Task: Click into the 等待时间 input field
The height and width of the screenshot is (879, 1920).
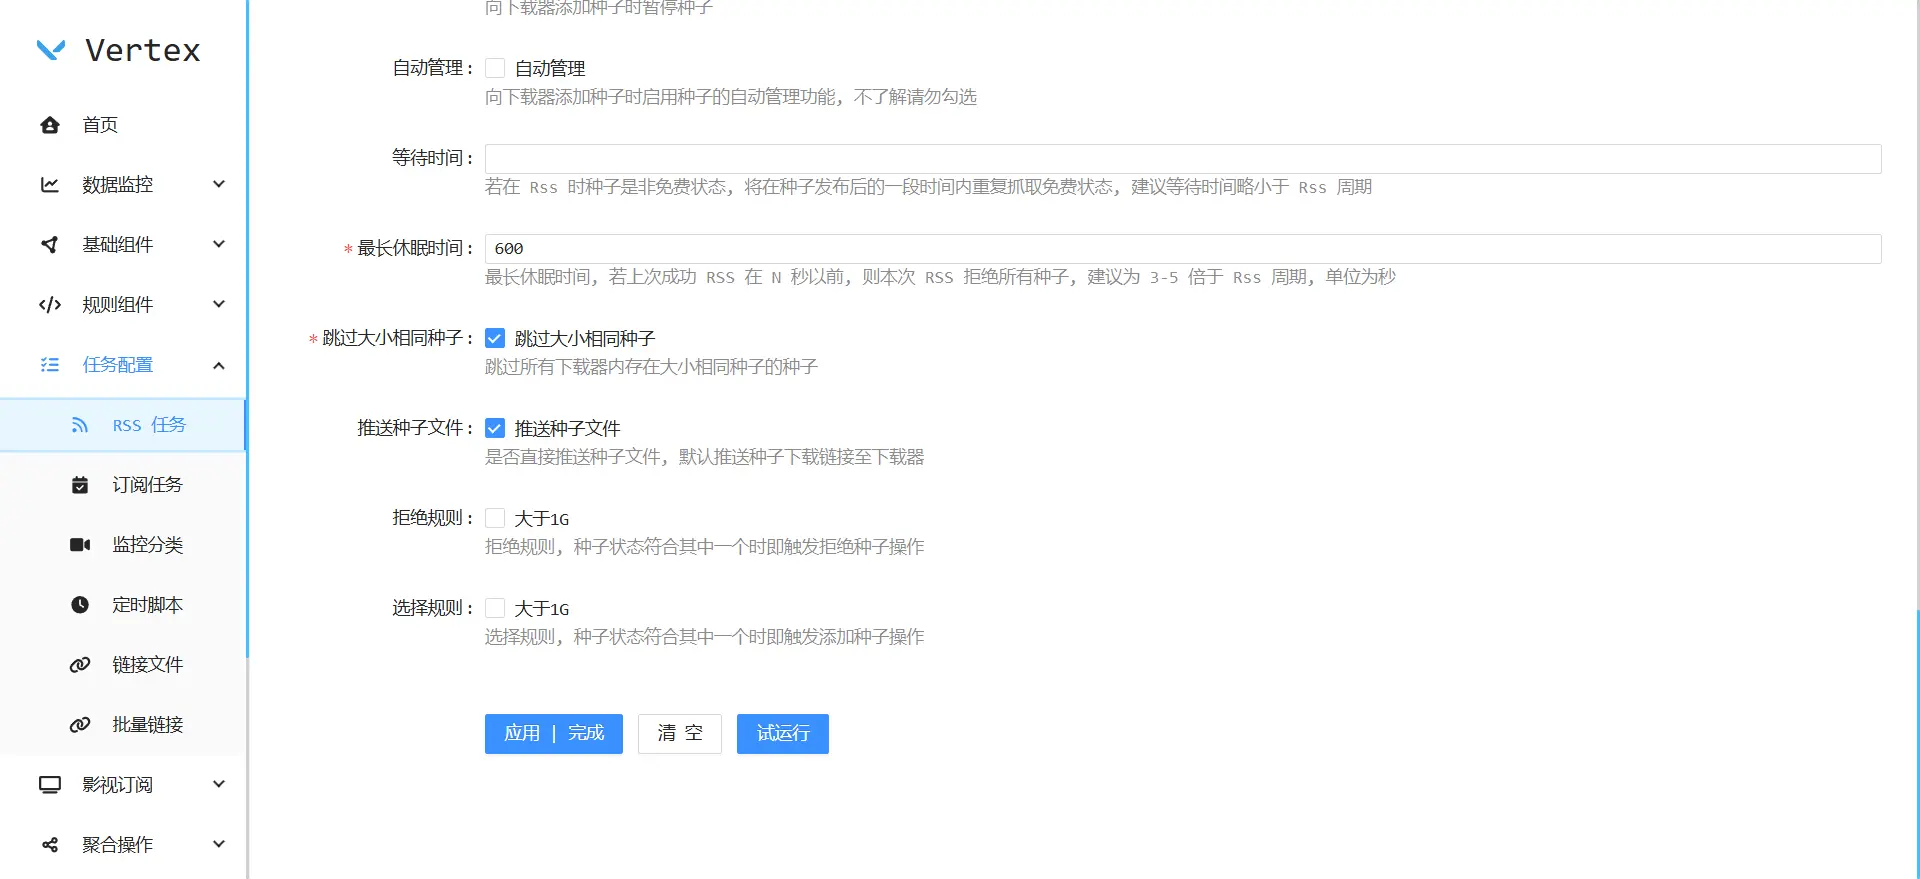Action: (x=1182, y=159)
